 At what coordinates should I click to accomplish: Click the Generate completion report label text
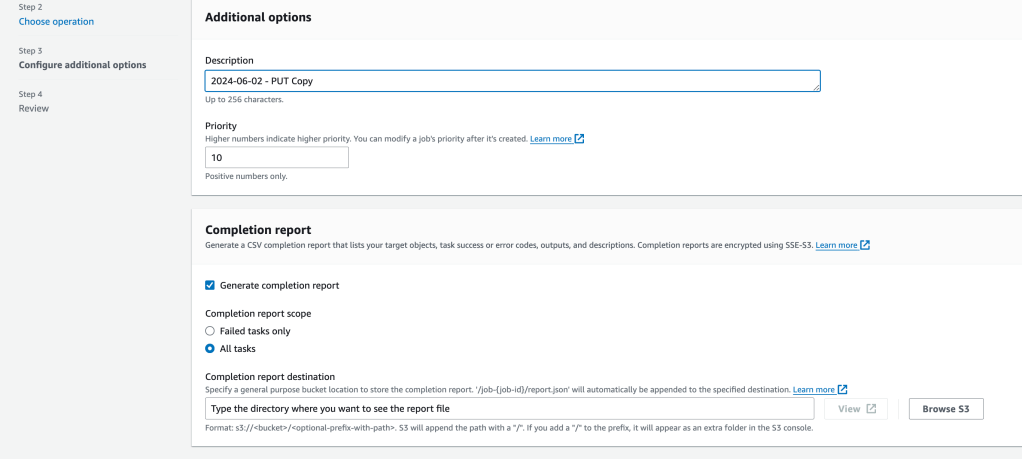pos(279,285)
